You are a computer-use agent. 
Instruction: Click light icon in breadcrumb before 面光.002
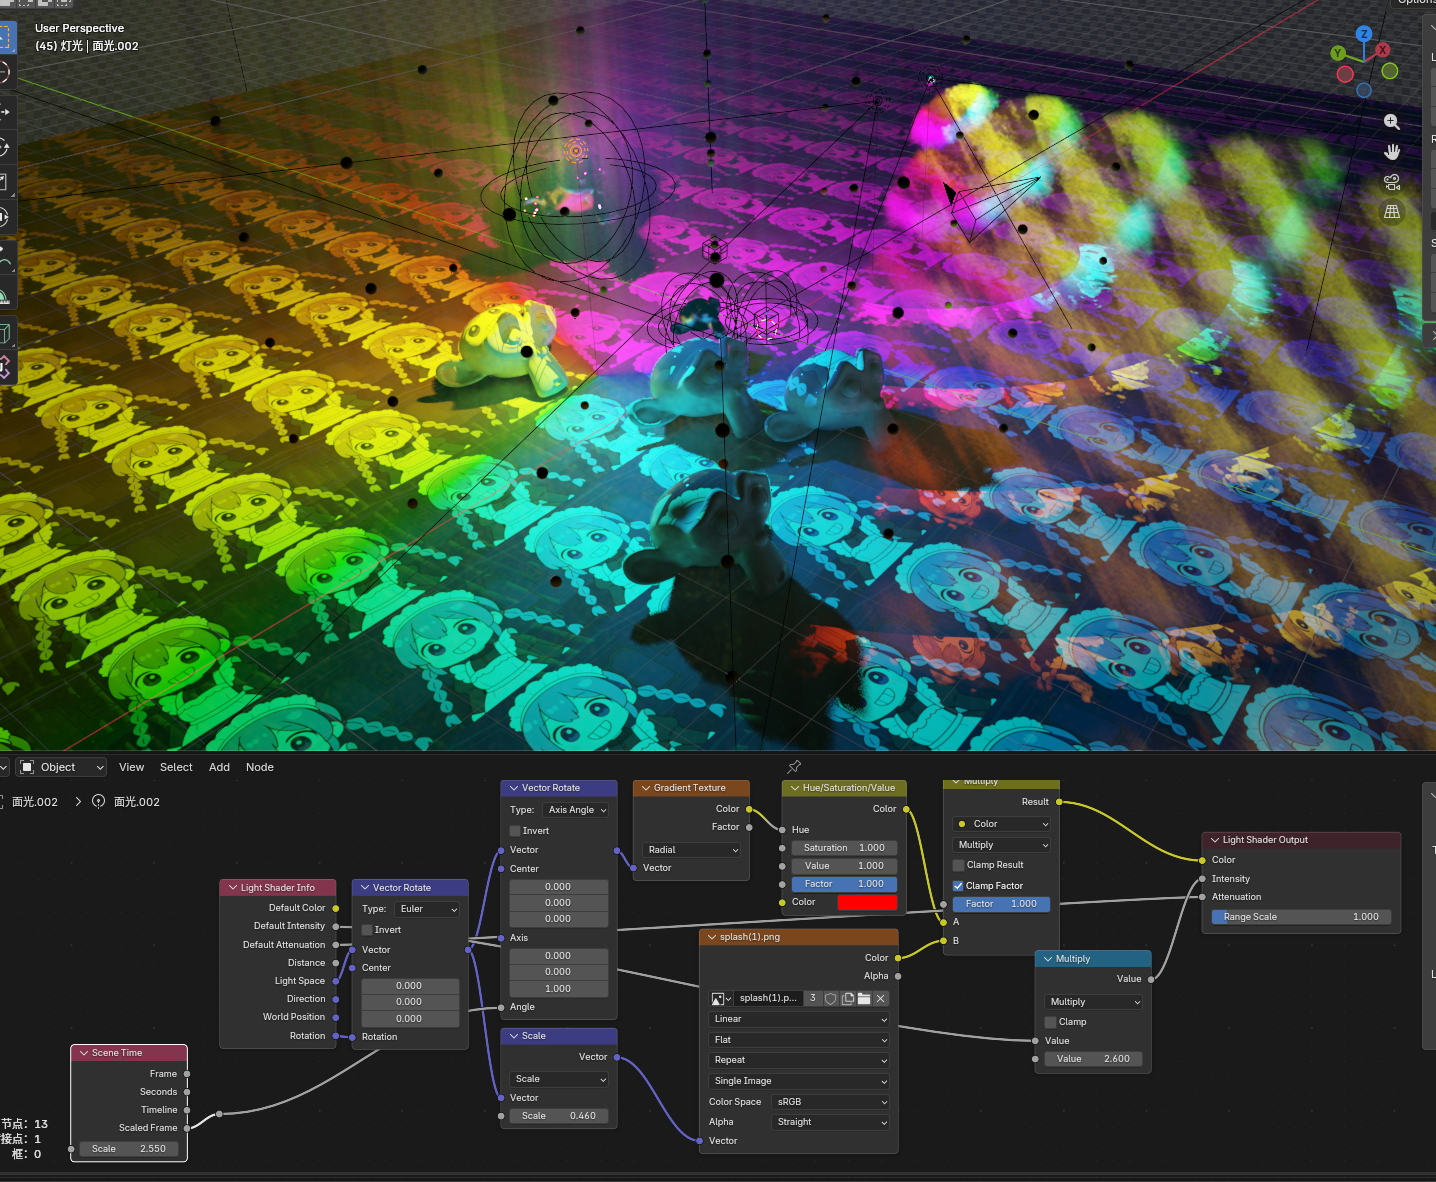pyautogui.click(x=99, y=802)
